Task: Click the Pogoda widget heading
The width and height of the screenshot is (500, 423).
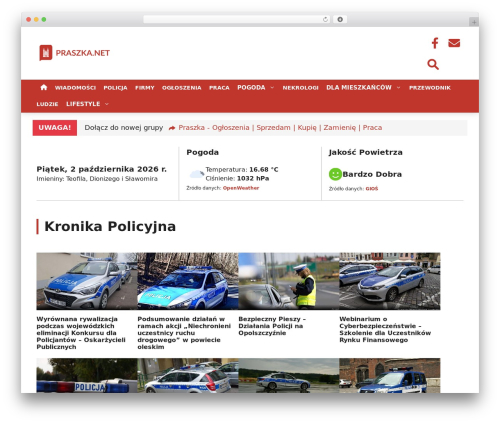Action: [203, 152]
